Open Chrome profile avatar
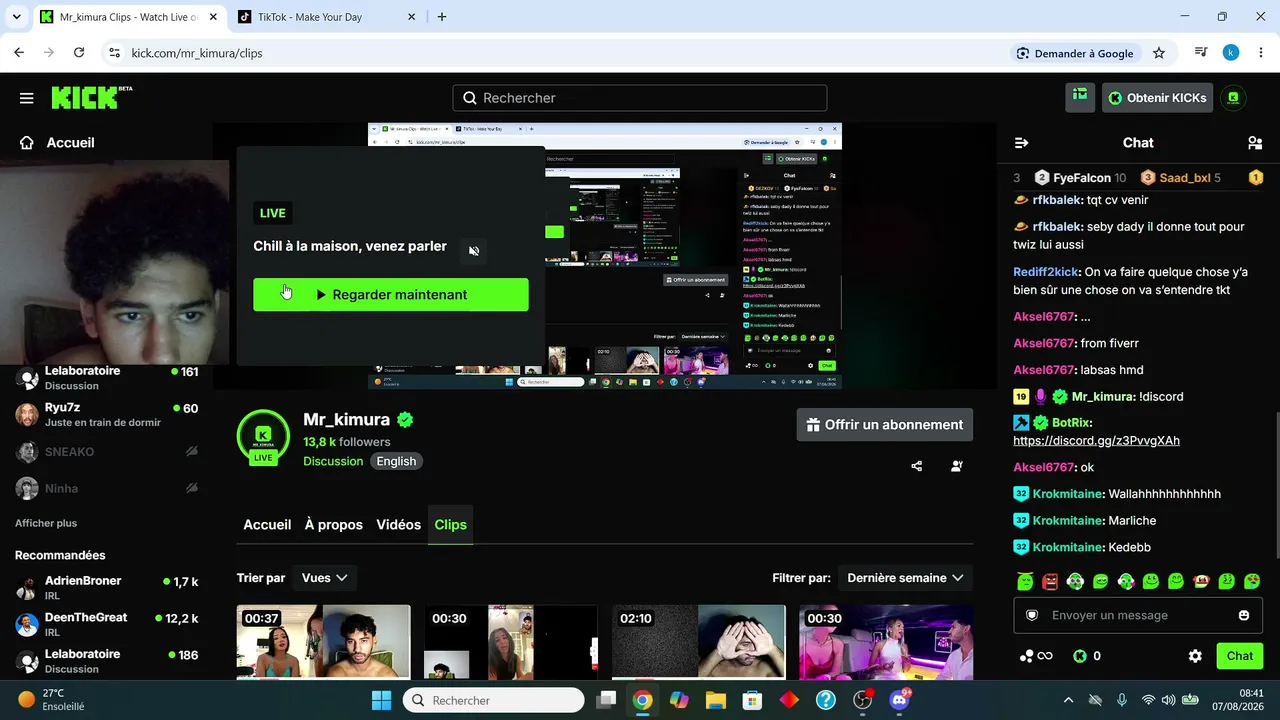The height and width of the screenshot is (720, 1280). (1231, 53)
